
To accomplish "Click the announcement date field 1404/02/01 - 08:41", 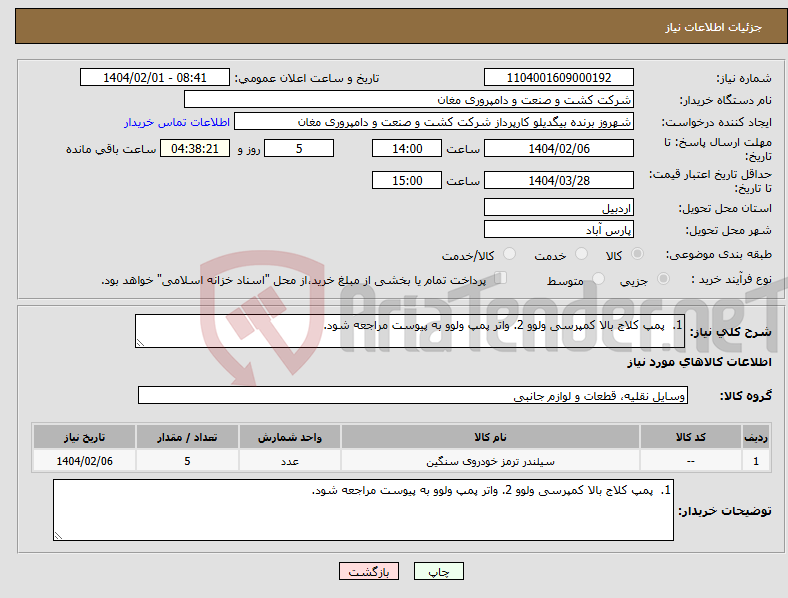I will [x=155, y=78].
